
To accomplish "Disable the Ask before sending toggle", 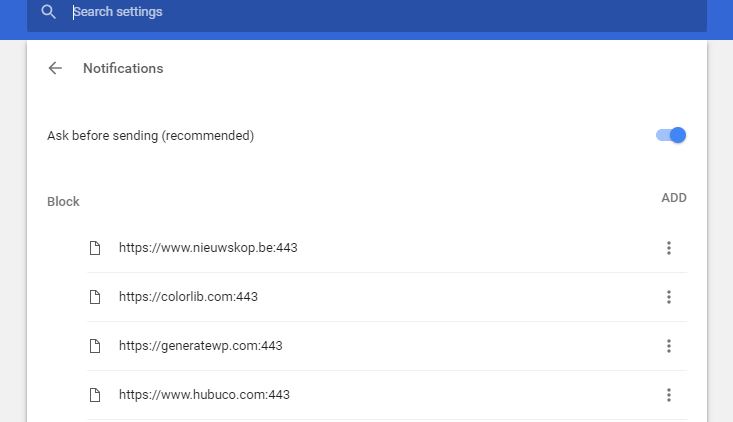I will tap(671, 135).
